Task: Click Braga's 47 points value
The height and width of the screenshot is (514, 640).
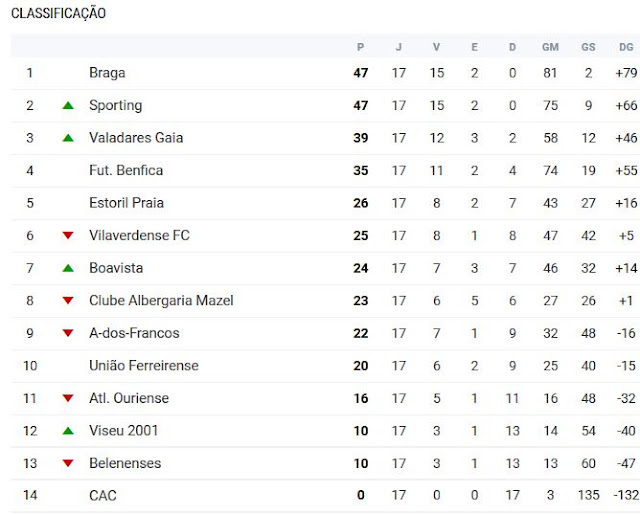Action: click(x=361, y=73)
